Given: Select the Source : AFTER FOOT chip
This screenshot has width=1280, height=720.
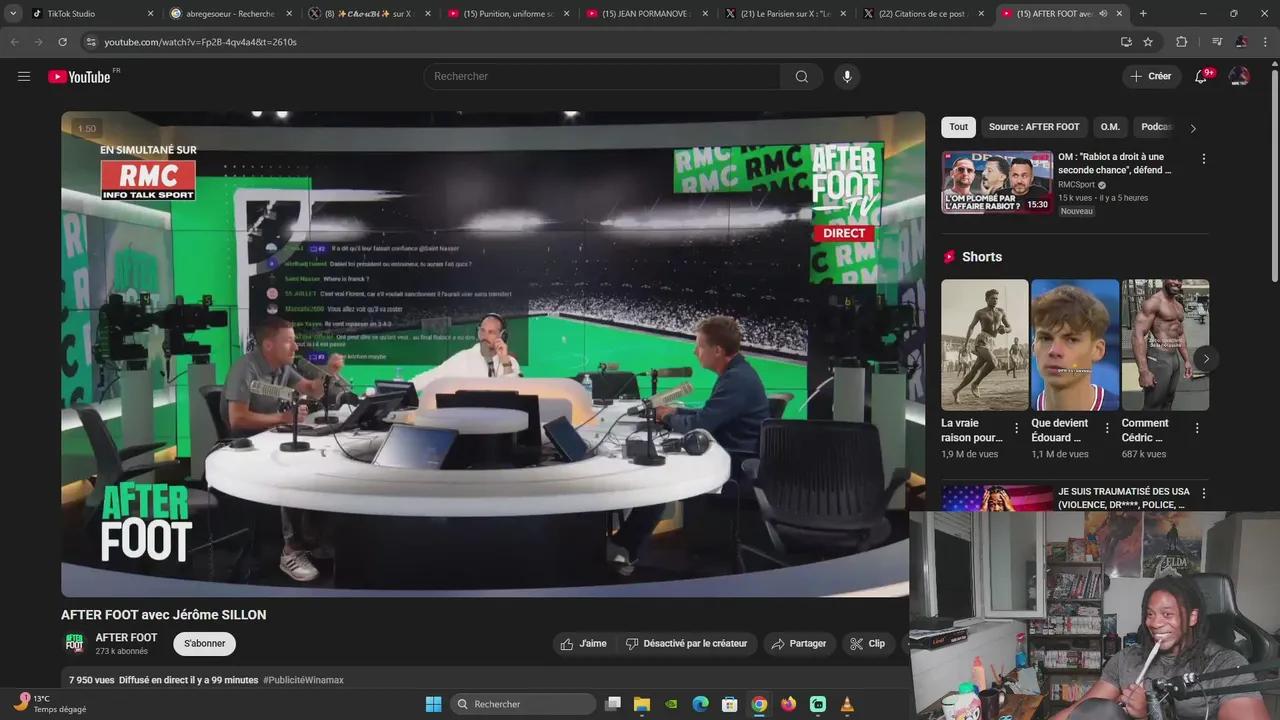Looking at the screenshot, I should pyautogui.click(x=1034, y=127).
